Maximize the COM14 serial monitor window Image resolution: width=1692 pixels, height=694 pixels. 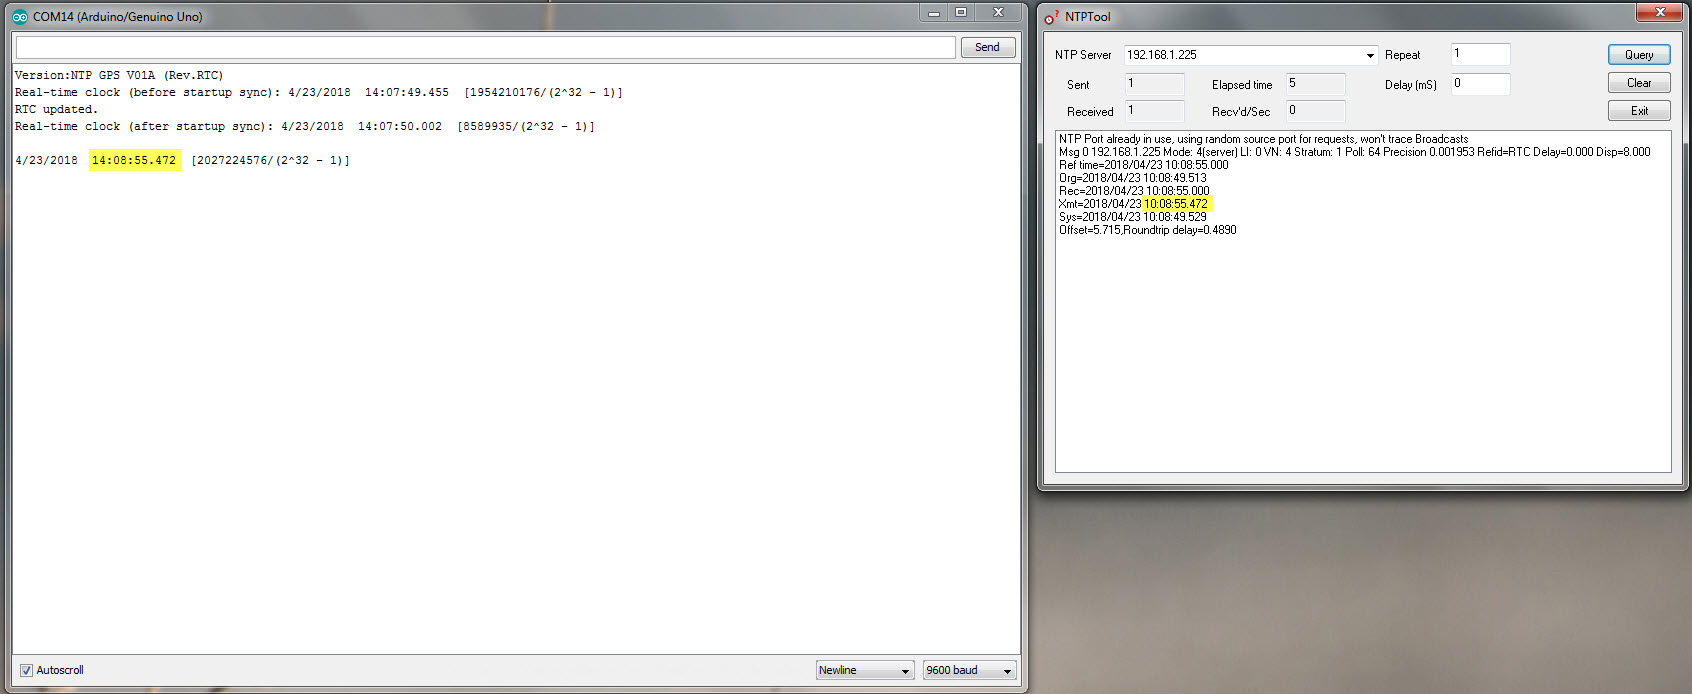[961, 13]
